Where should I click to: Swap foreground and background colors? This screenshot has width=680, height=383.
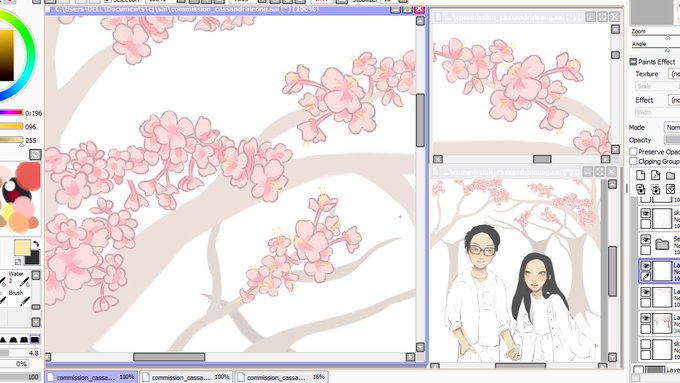click(36, 244)
